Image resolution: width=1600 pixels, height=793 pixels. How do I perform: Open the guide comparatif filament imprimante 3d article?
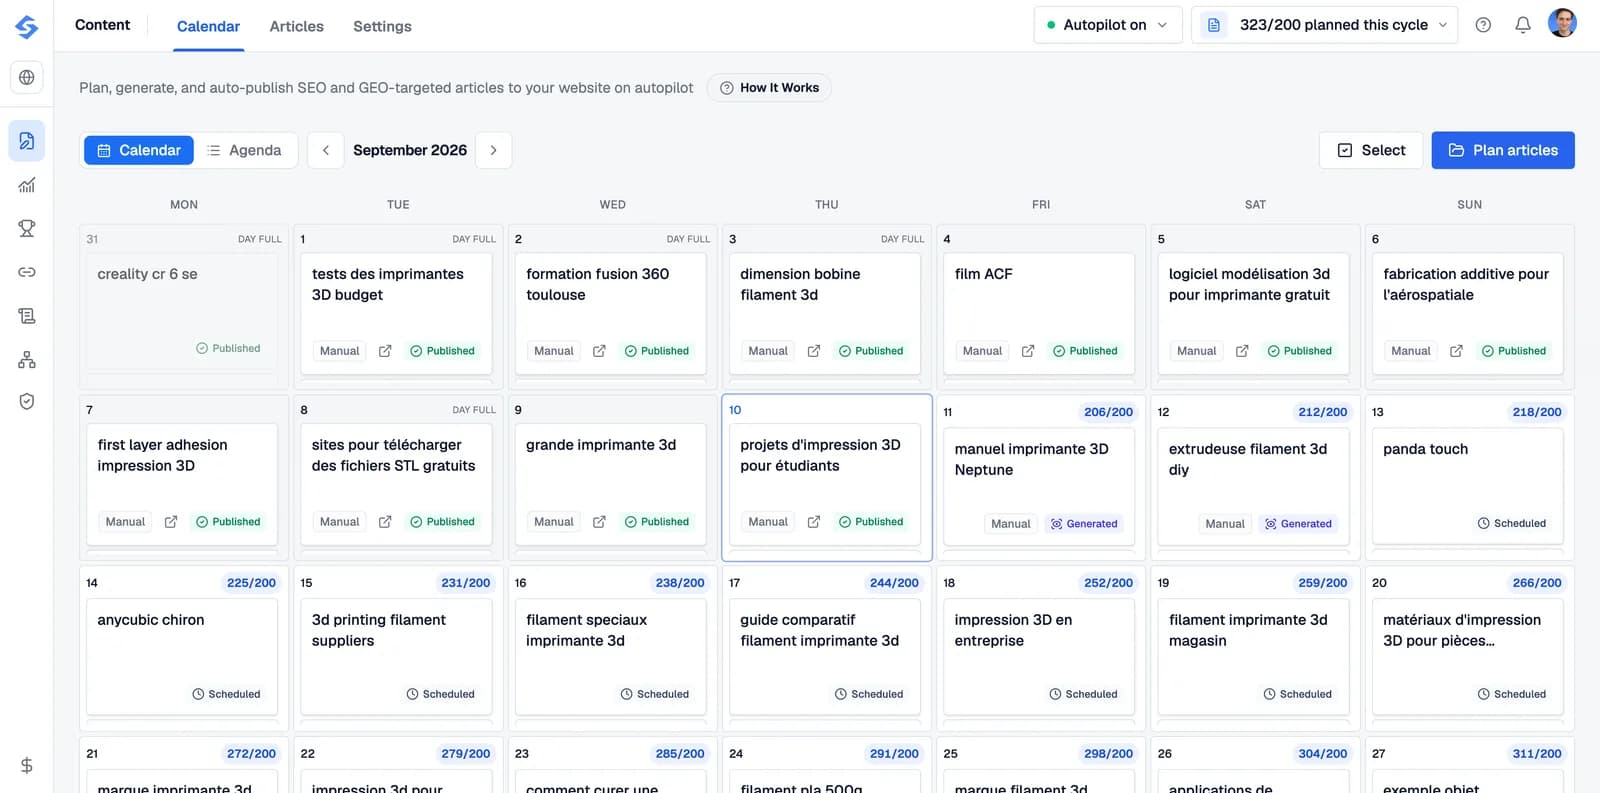click(825, 657)
